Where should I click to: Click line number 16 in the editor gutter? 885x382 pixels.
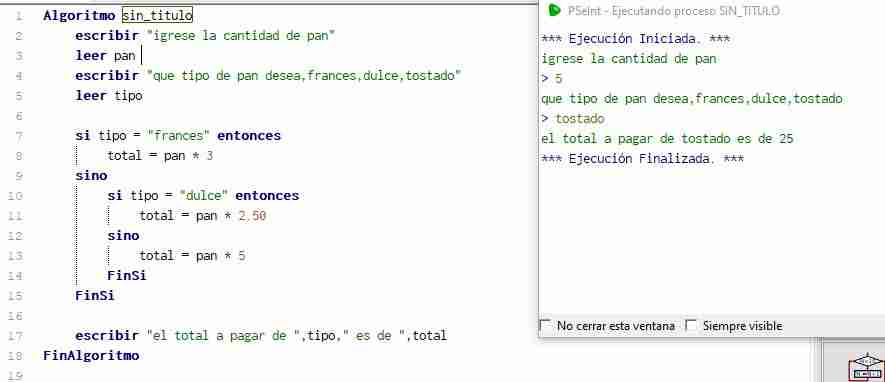(x=16, y=316)
